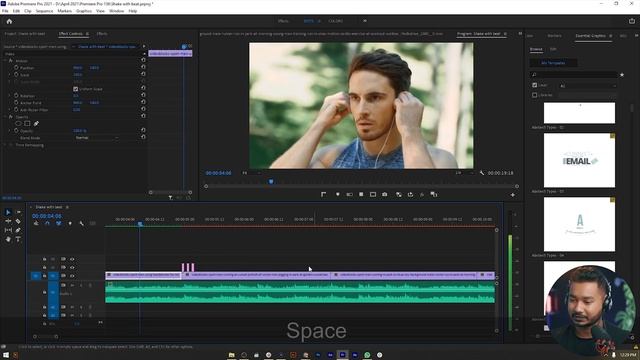Screen dimensions: 640x360
Task: Select the Track Select Forward tool
Action: pyautogui.click(x=18, y=212)
